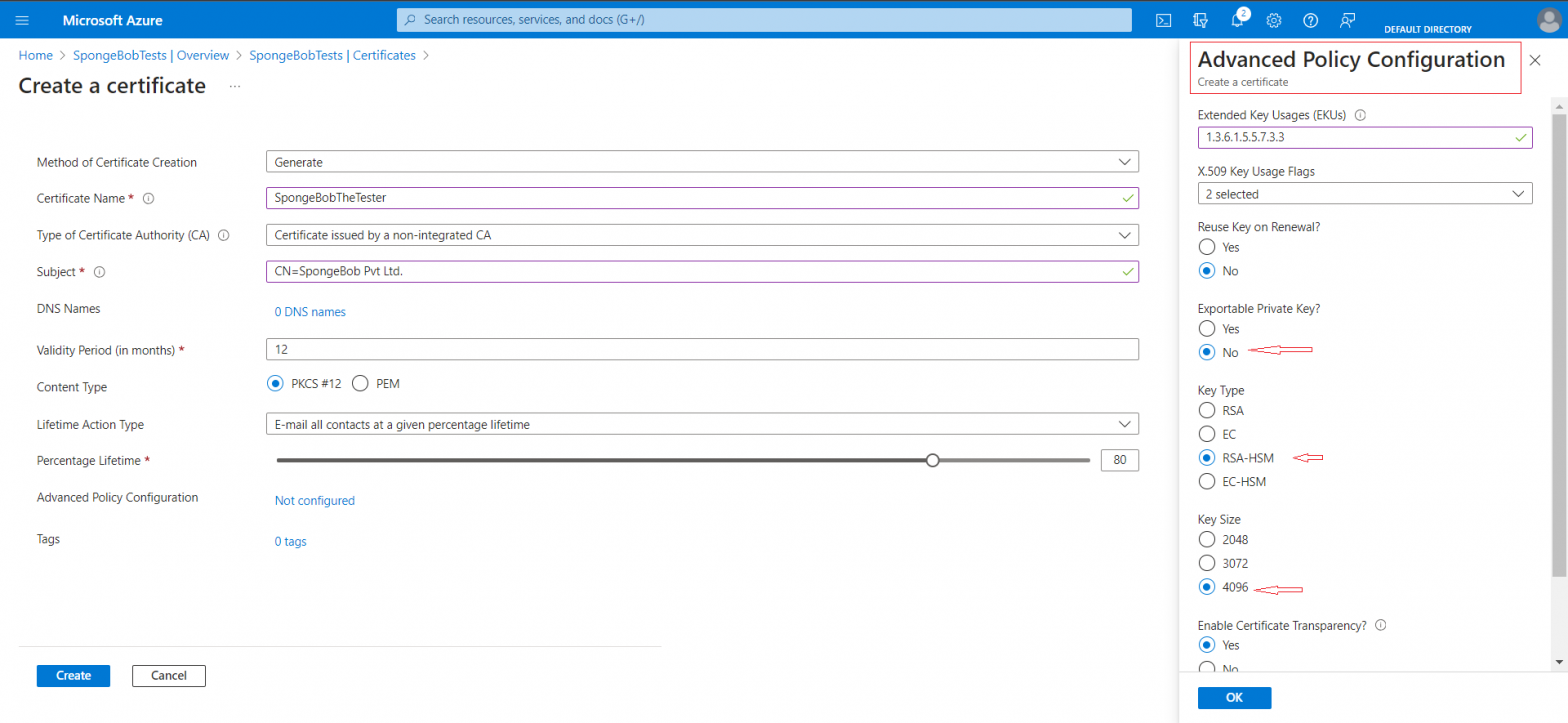Open portal settings gear icon

(x=1274, y=20)
